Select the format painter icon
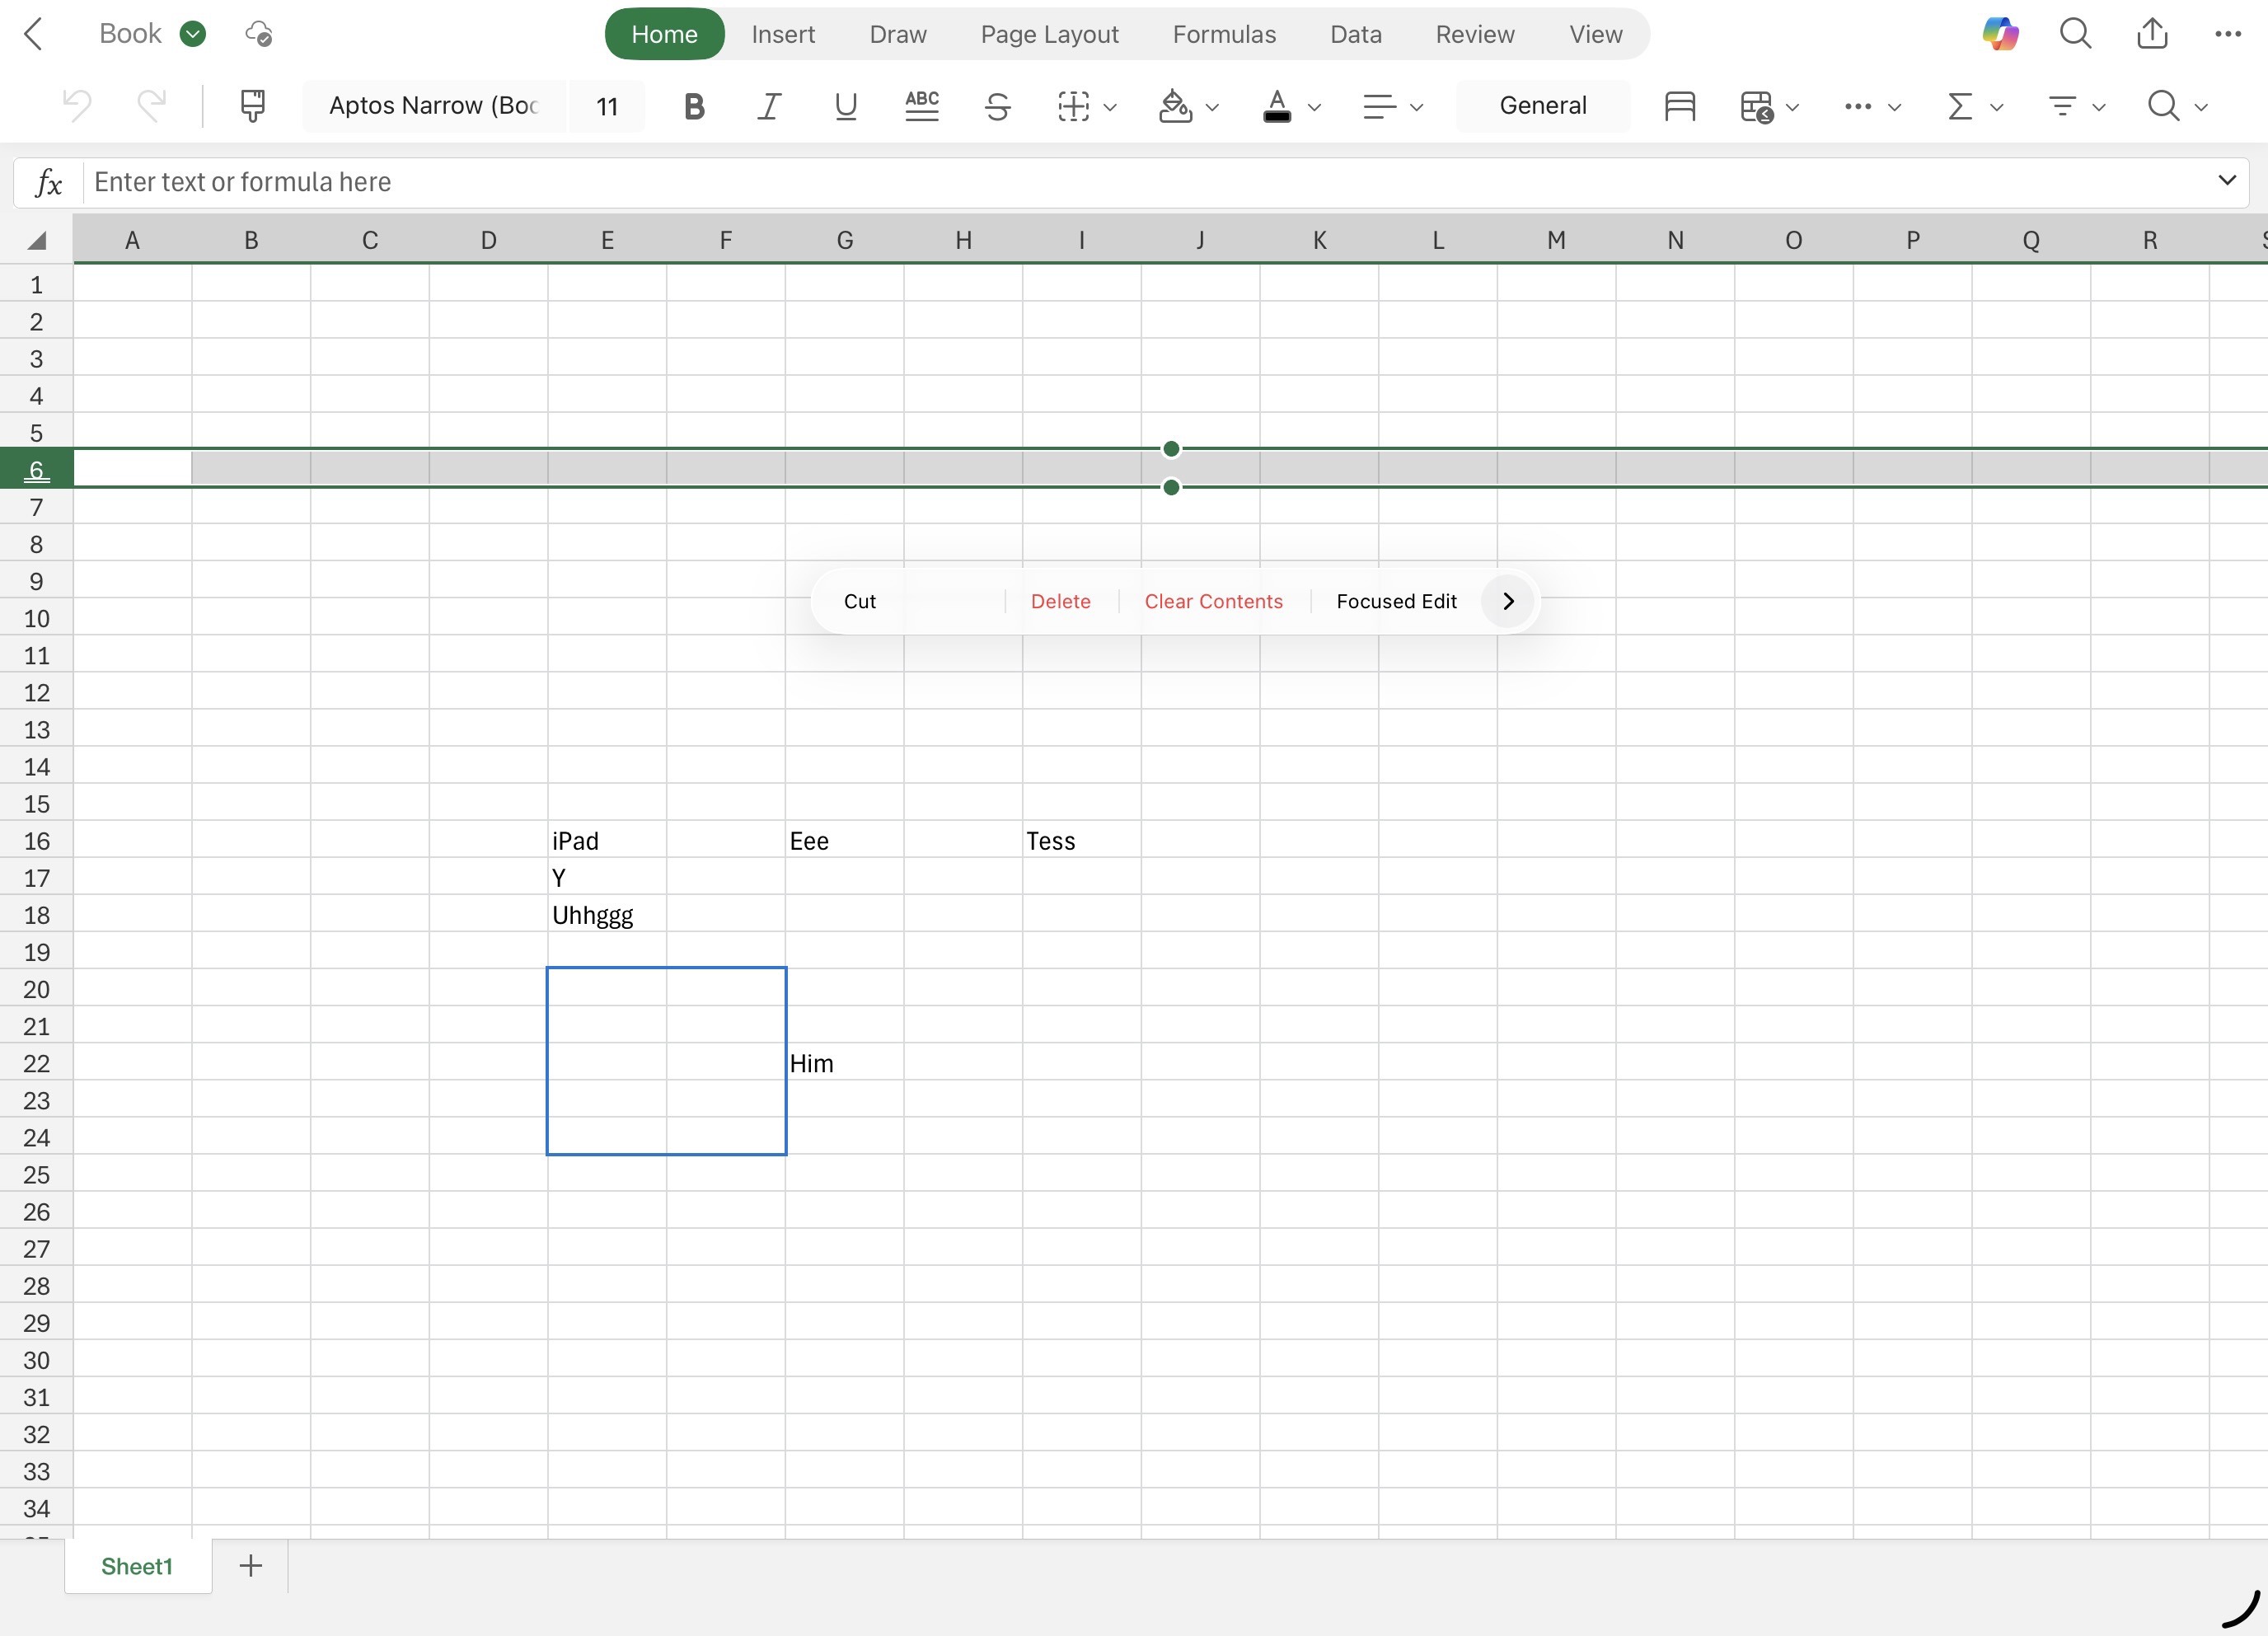Image resolution: width=2268 pixels, height=1636 pixels. (253, 105)
